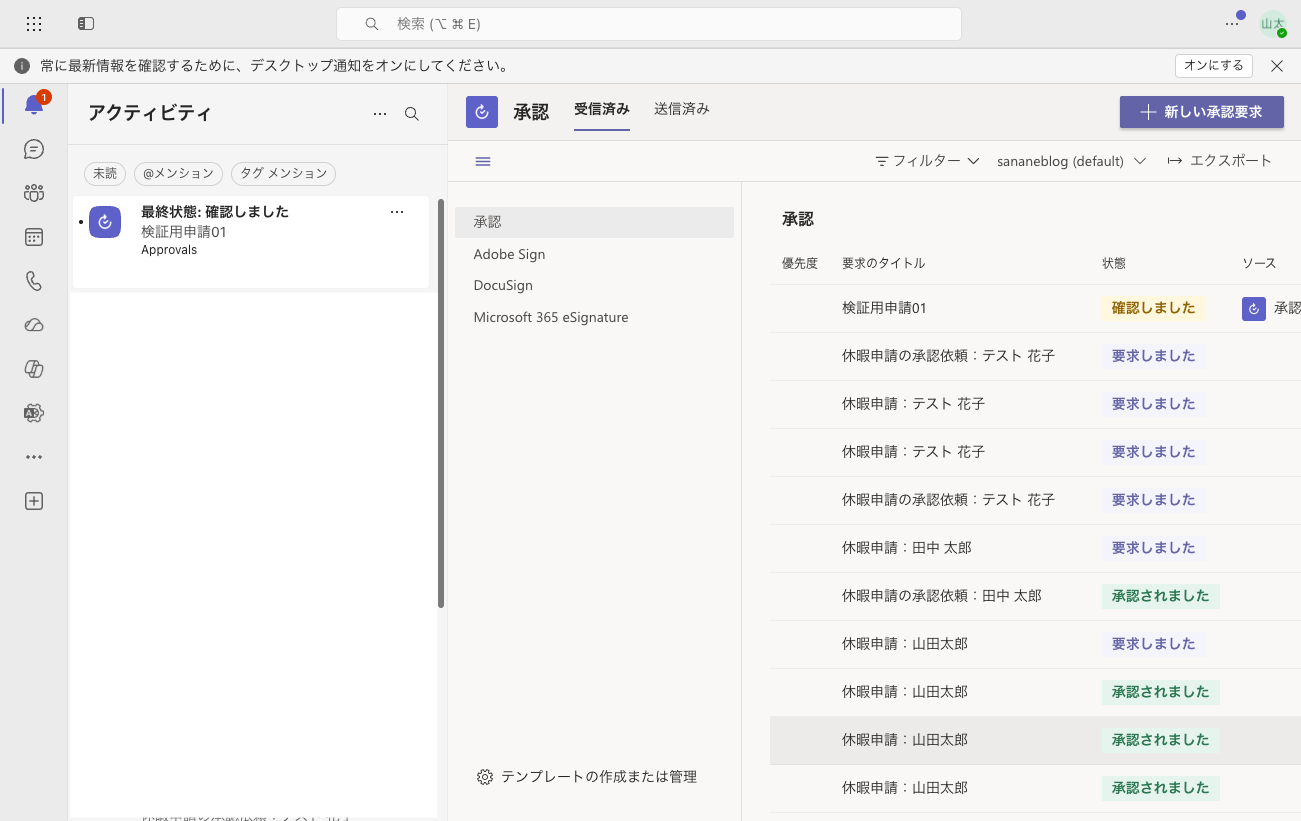The width and height of the screenshot is (1301, 821).
Task: Select Adobe Sign in the provider list
Action: tap(594, 254)
